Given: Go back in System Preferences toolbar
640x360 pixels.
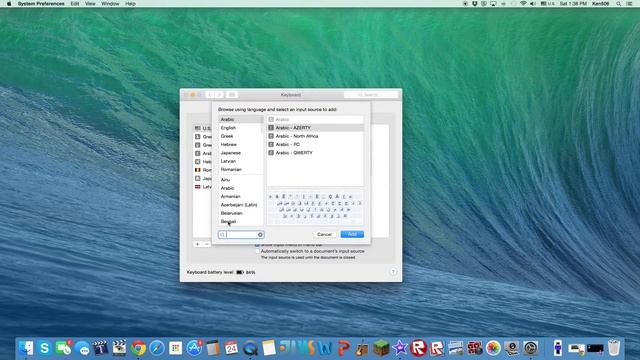Looking at the screenshot, I should (x=210, y=95).
